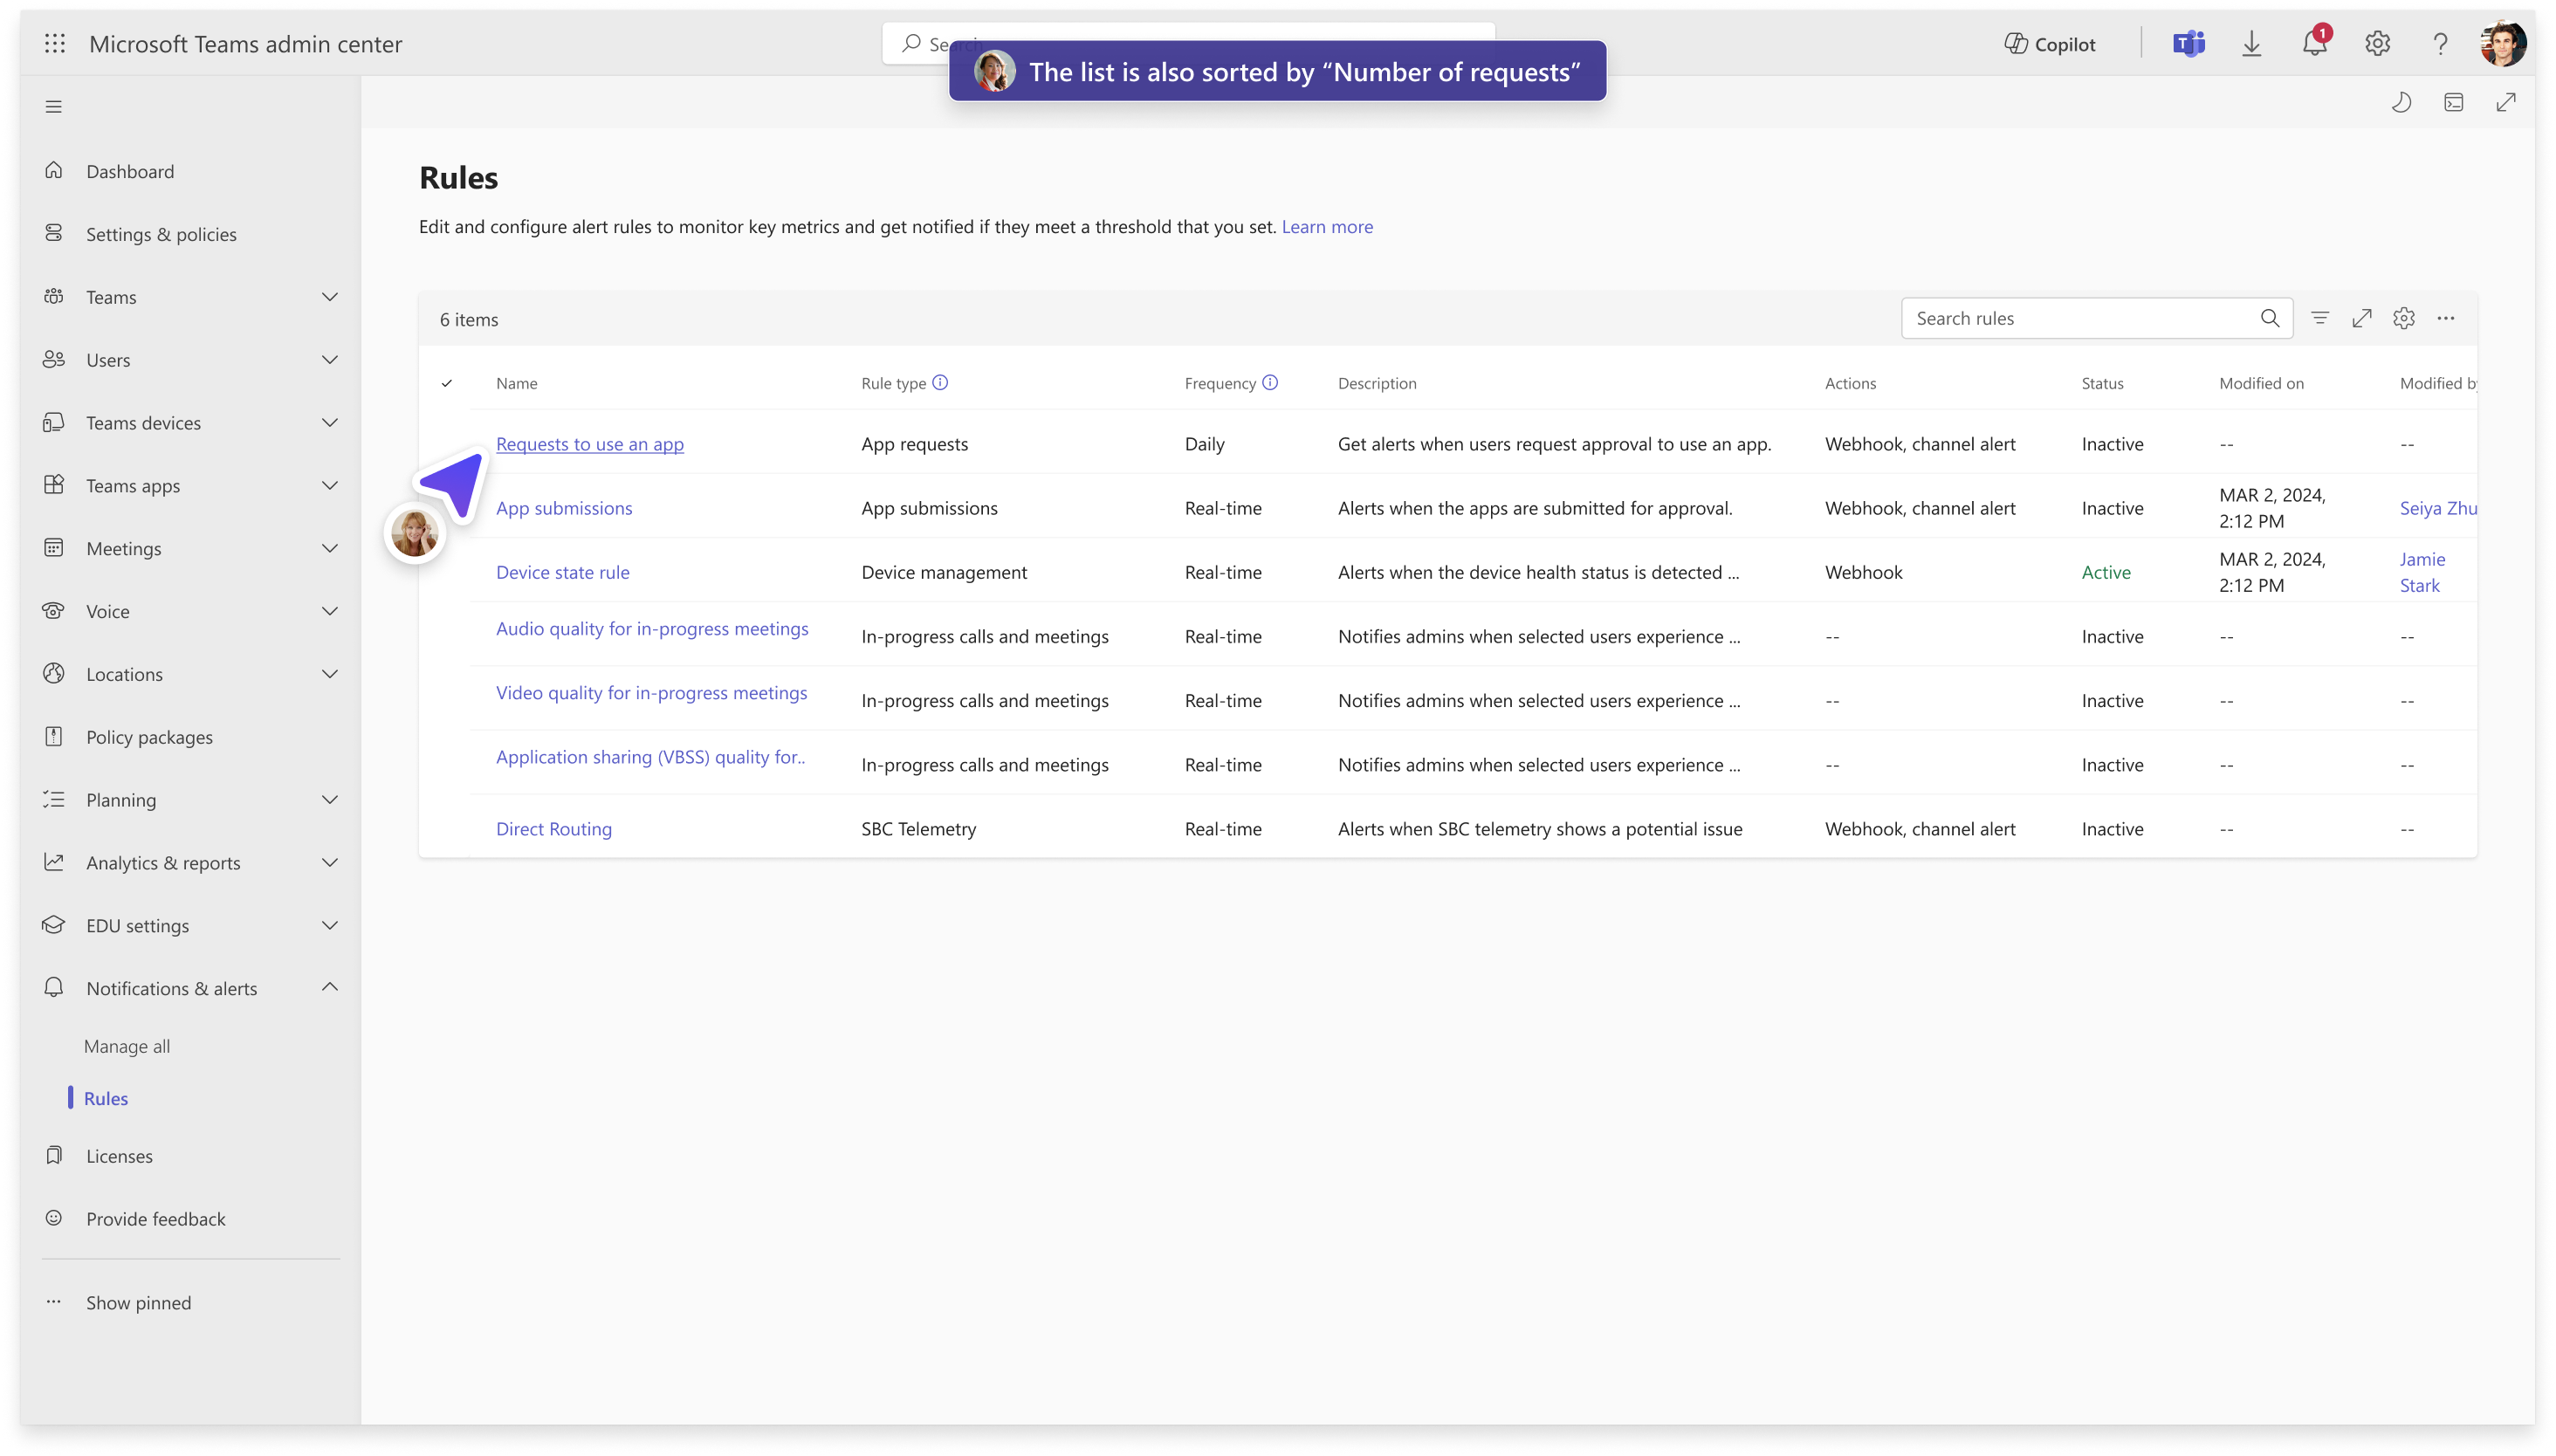Sort by the Status column header

point(2102,383)
